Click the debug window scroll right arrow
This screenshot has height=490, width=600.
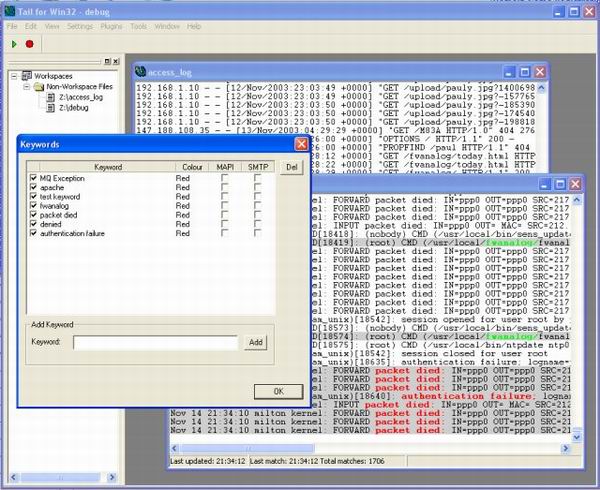(565, 448)
